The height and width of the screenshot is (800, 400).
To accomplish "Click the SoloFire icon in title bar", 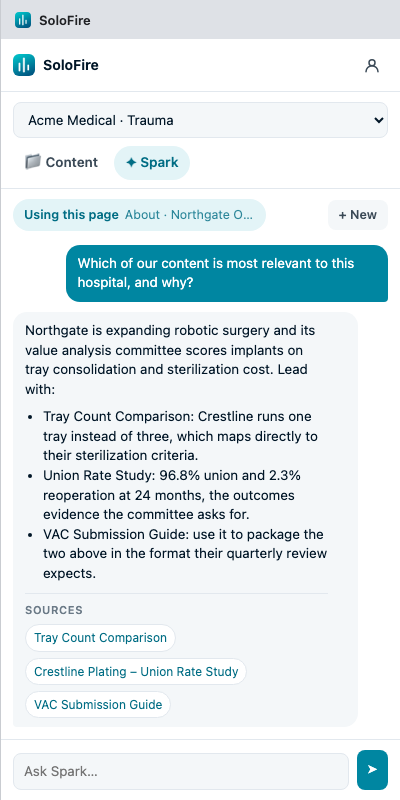I will (x=23, y=20).
